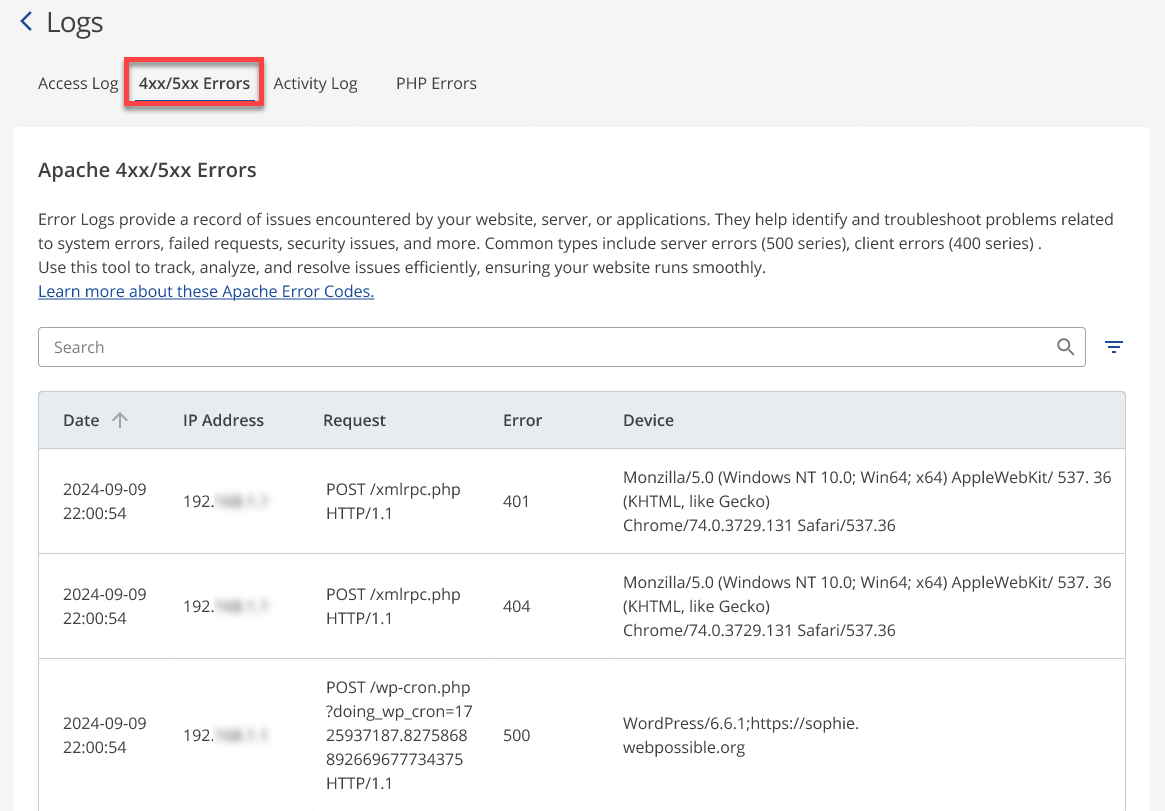Click the Request column header
This screenshot has height=811, width=1165.
coord(354,420)
